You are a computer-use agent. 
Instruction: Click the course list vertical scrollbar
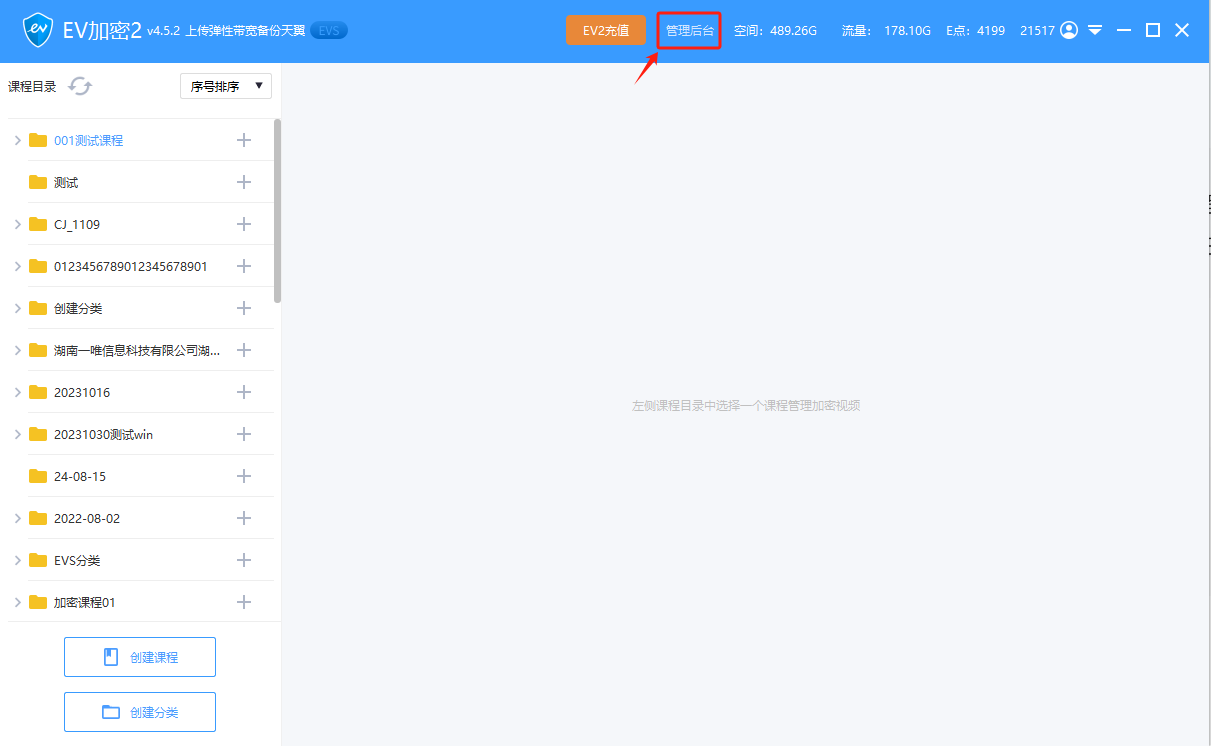[277, 210]
